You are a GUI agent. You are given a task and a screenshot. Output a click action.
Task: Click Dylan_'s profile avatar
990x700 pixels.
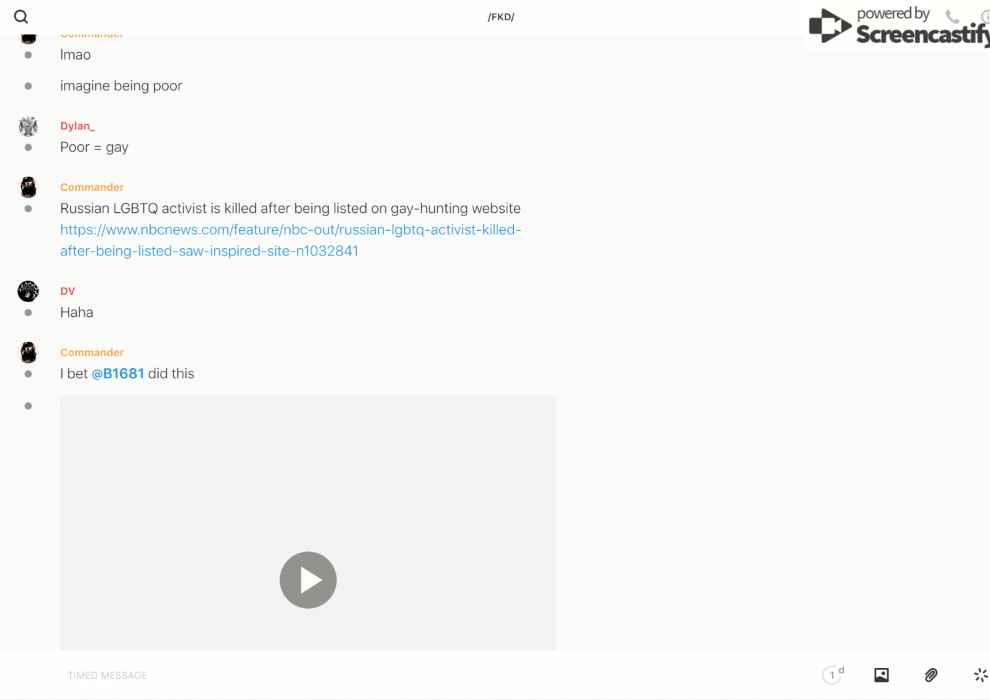coord(28,126)
